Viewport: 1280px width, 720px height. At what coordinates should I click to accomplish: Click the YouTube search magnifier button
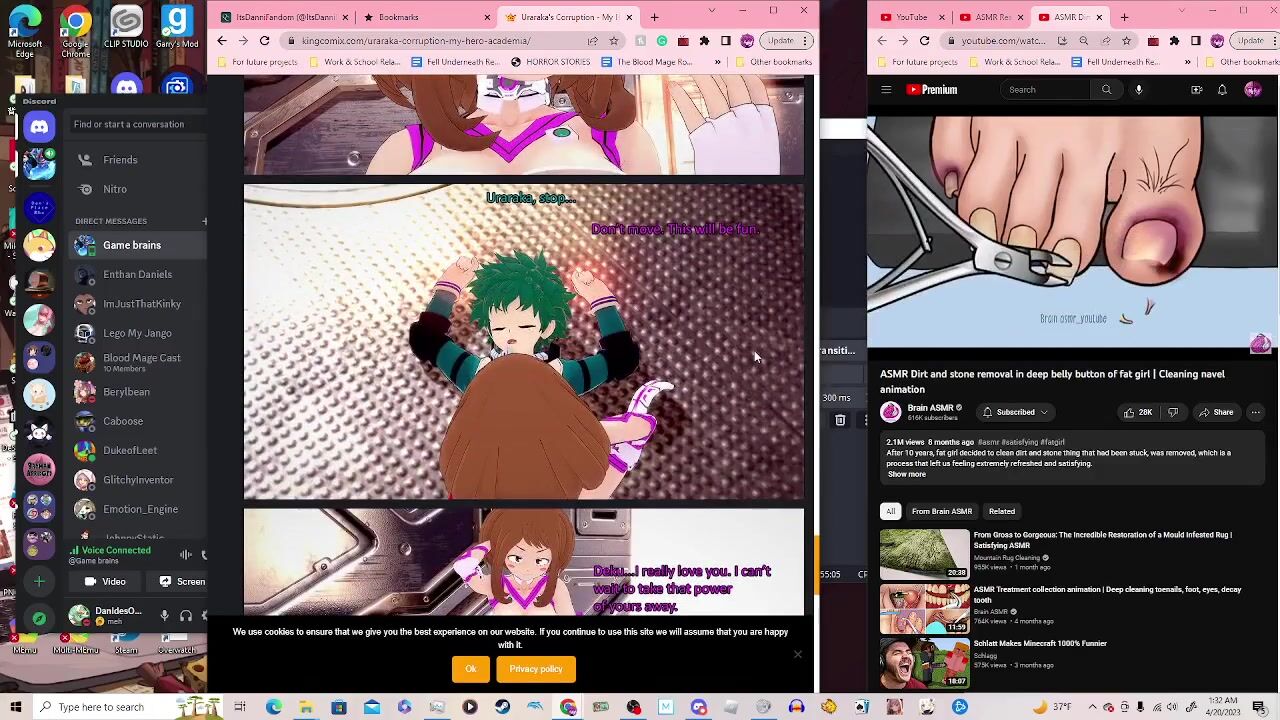tap(1106, 90)
